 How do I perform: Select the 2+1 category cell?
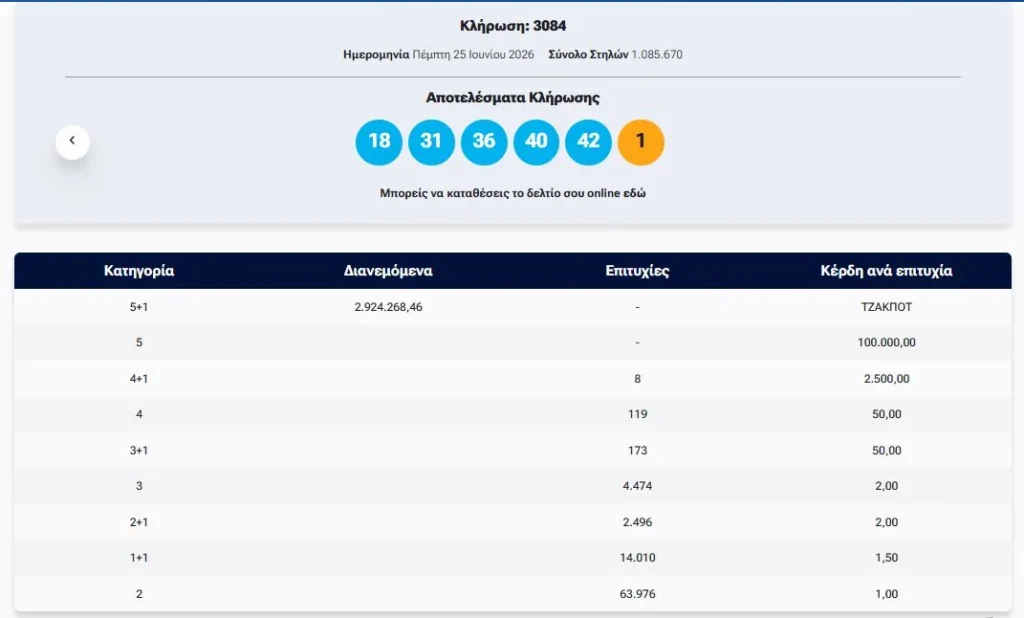(x=139, y=523)
